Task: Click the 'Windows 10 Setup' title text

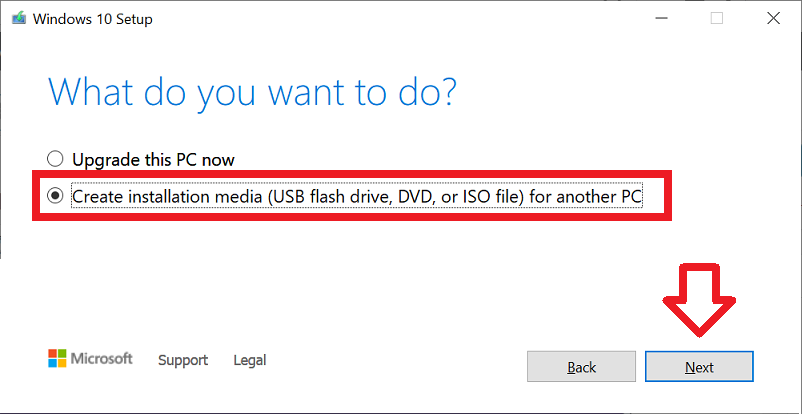Action: point(93,19)
